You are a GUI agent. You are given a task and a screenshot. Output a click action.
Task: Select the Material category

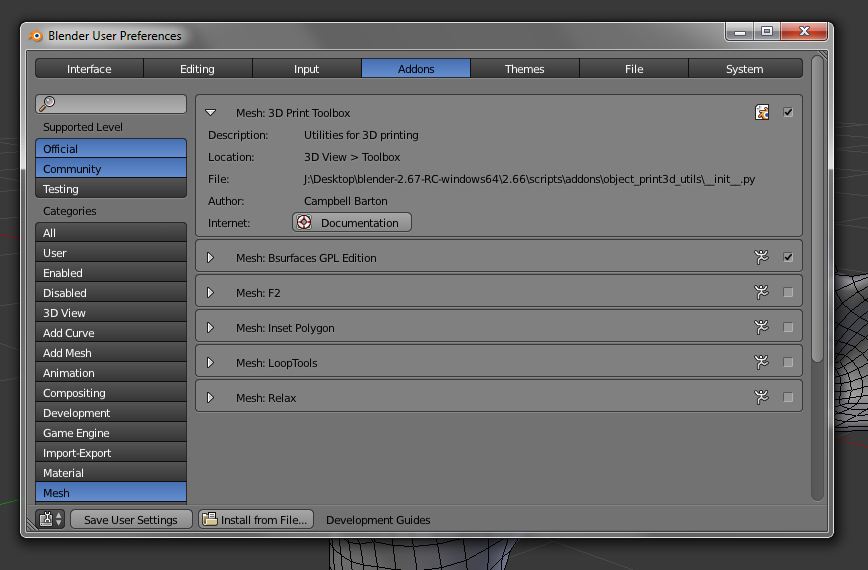coord(111,473)
